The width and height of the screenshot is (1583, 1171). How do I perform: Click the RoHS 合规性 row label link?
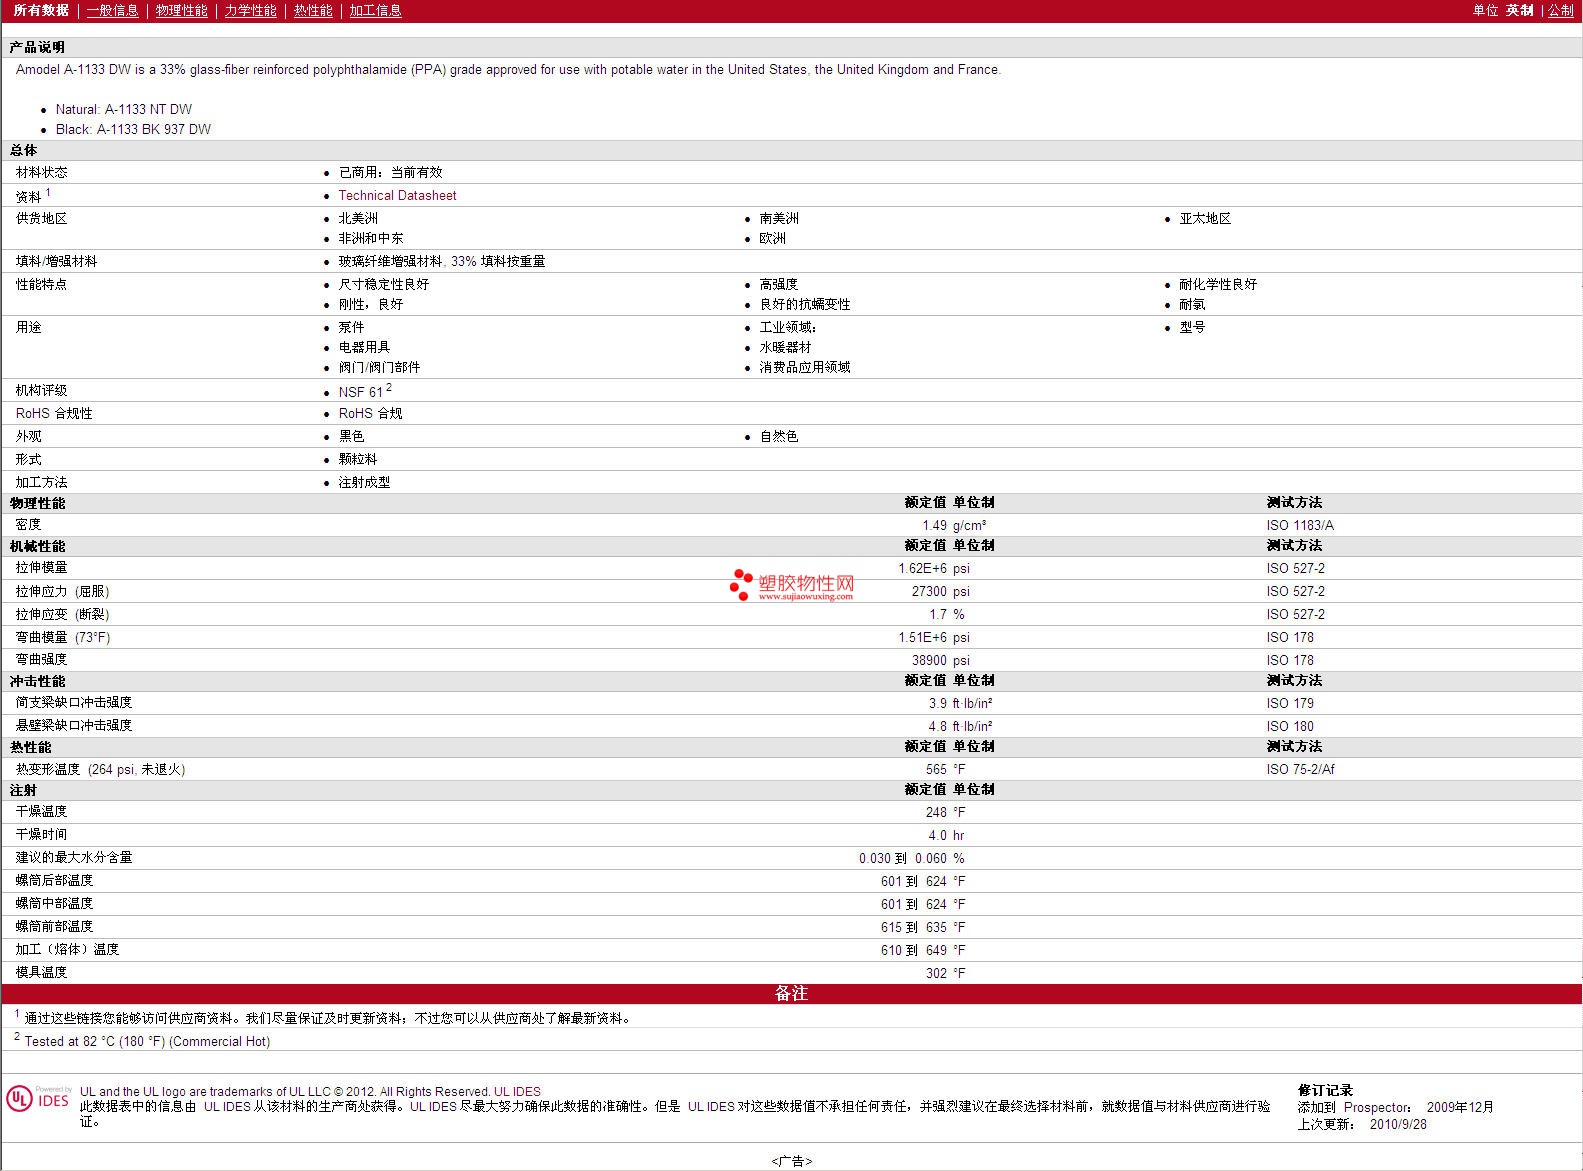tap(54, 414)
